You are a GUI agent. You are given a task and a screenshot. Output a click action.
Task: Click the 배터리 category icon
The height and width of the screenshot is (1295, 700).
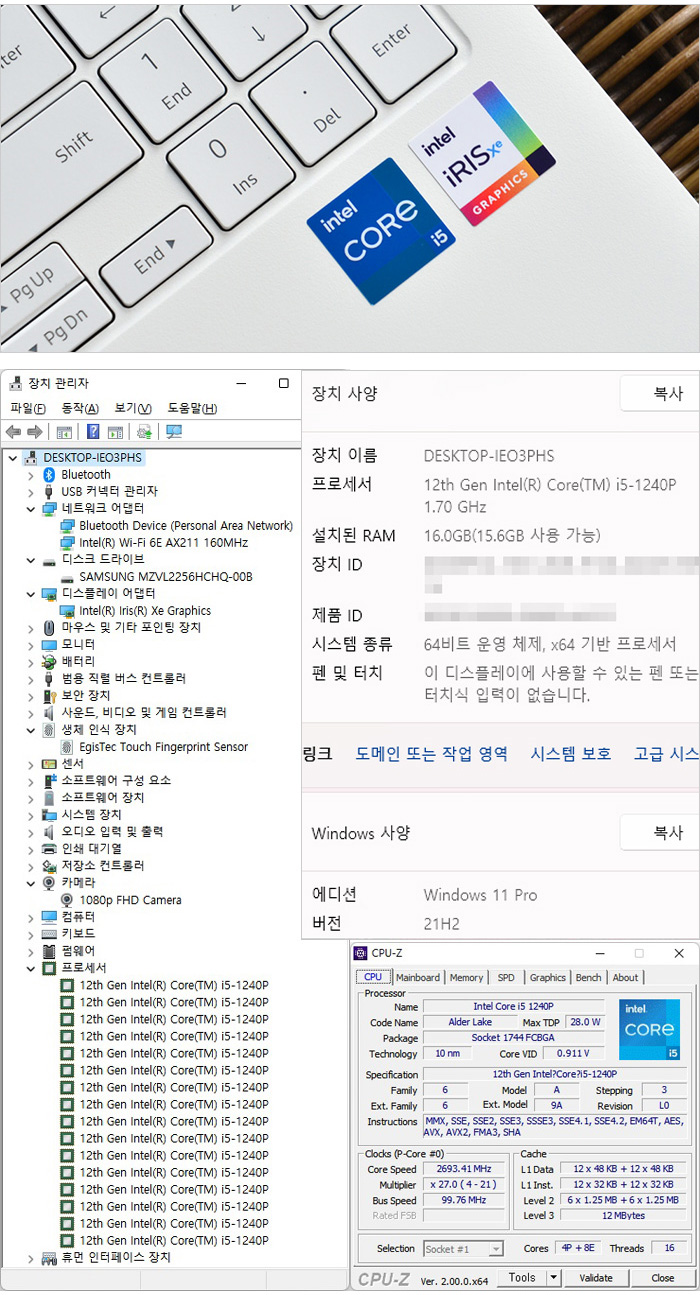[x=49, y=662]
